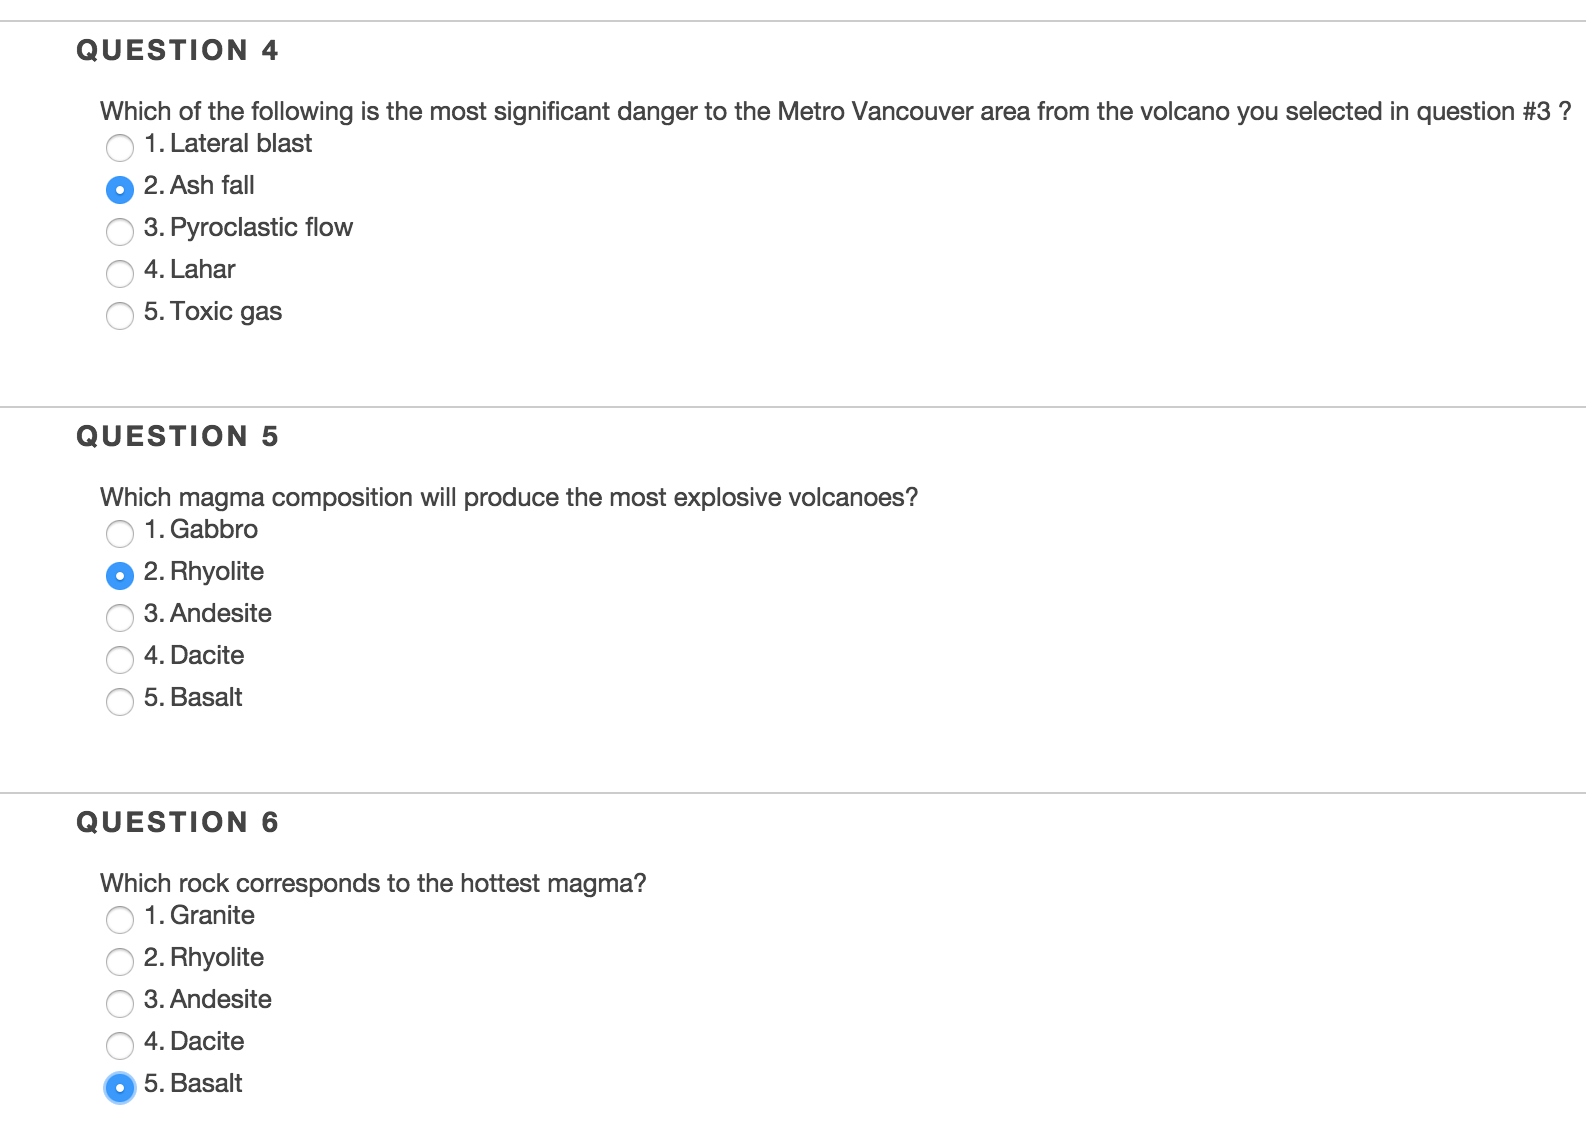Select Dacite in Question 6
This screenshot has height=1144, width=1586.
(120, 1046)
